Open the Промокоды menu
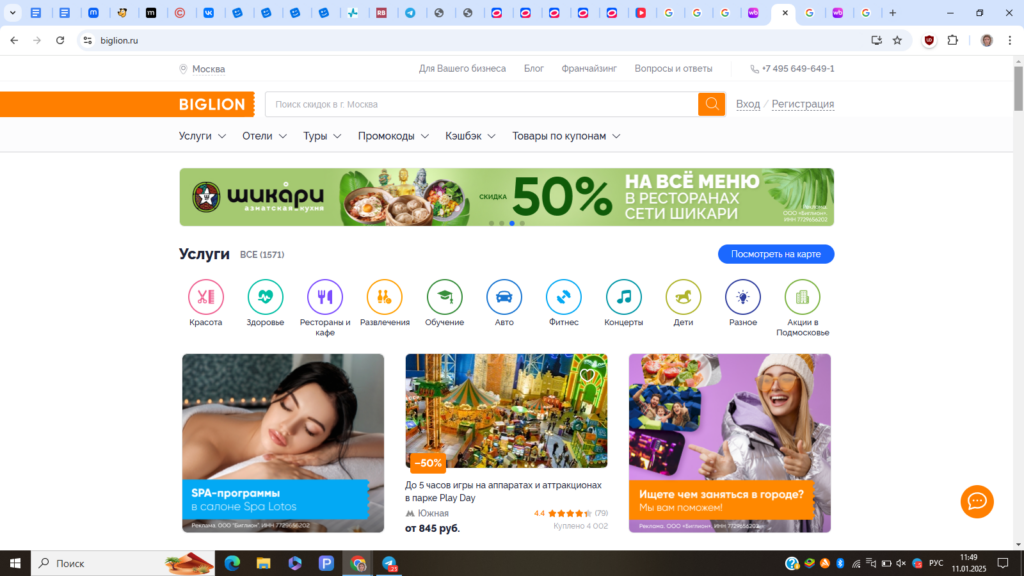This screenshot has width=1024, height=576. 393,136
